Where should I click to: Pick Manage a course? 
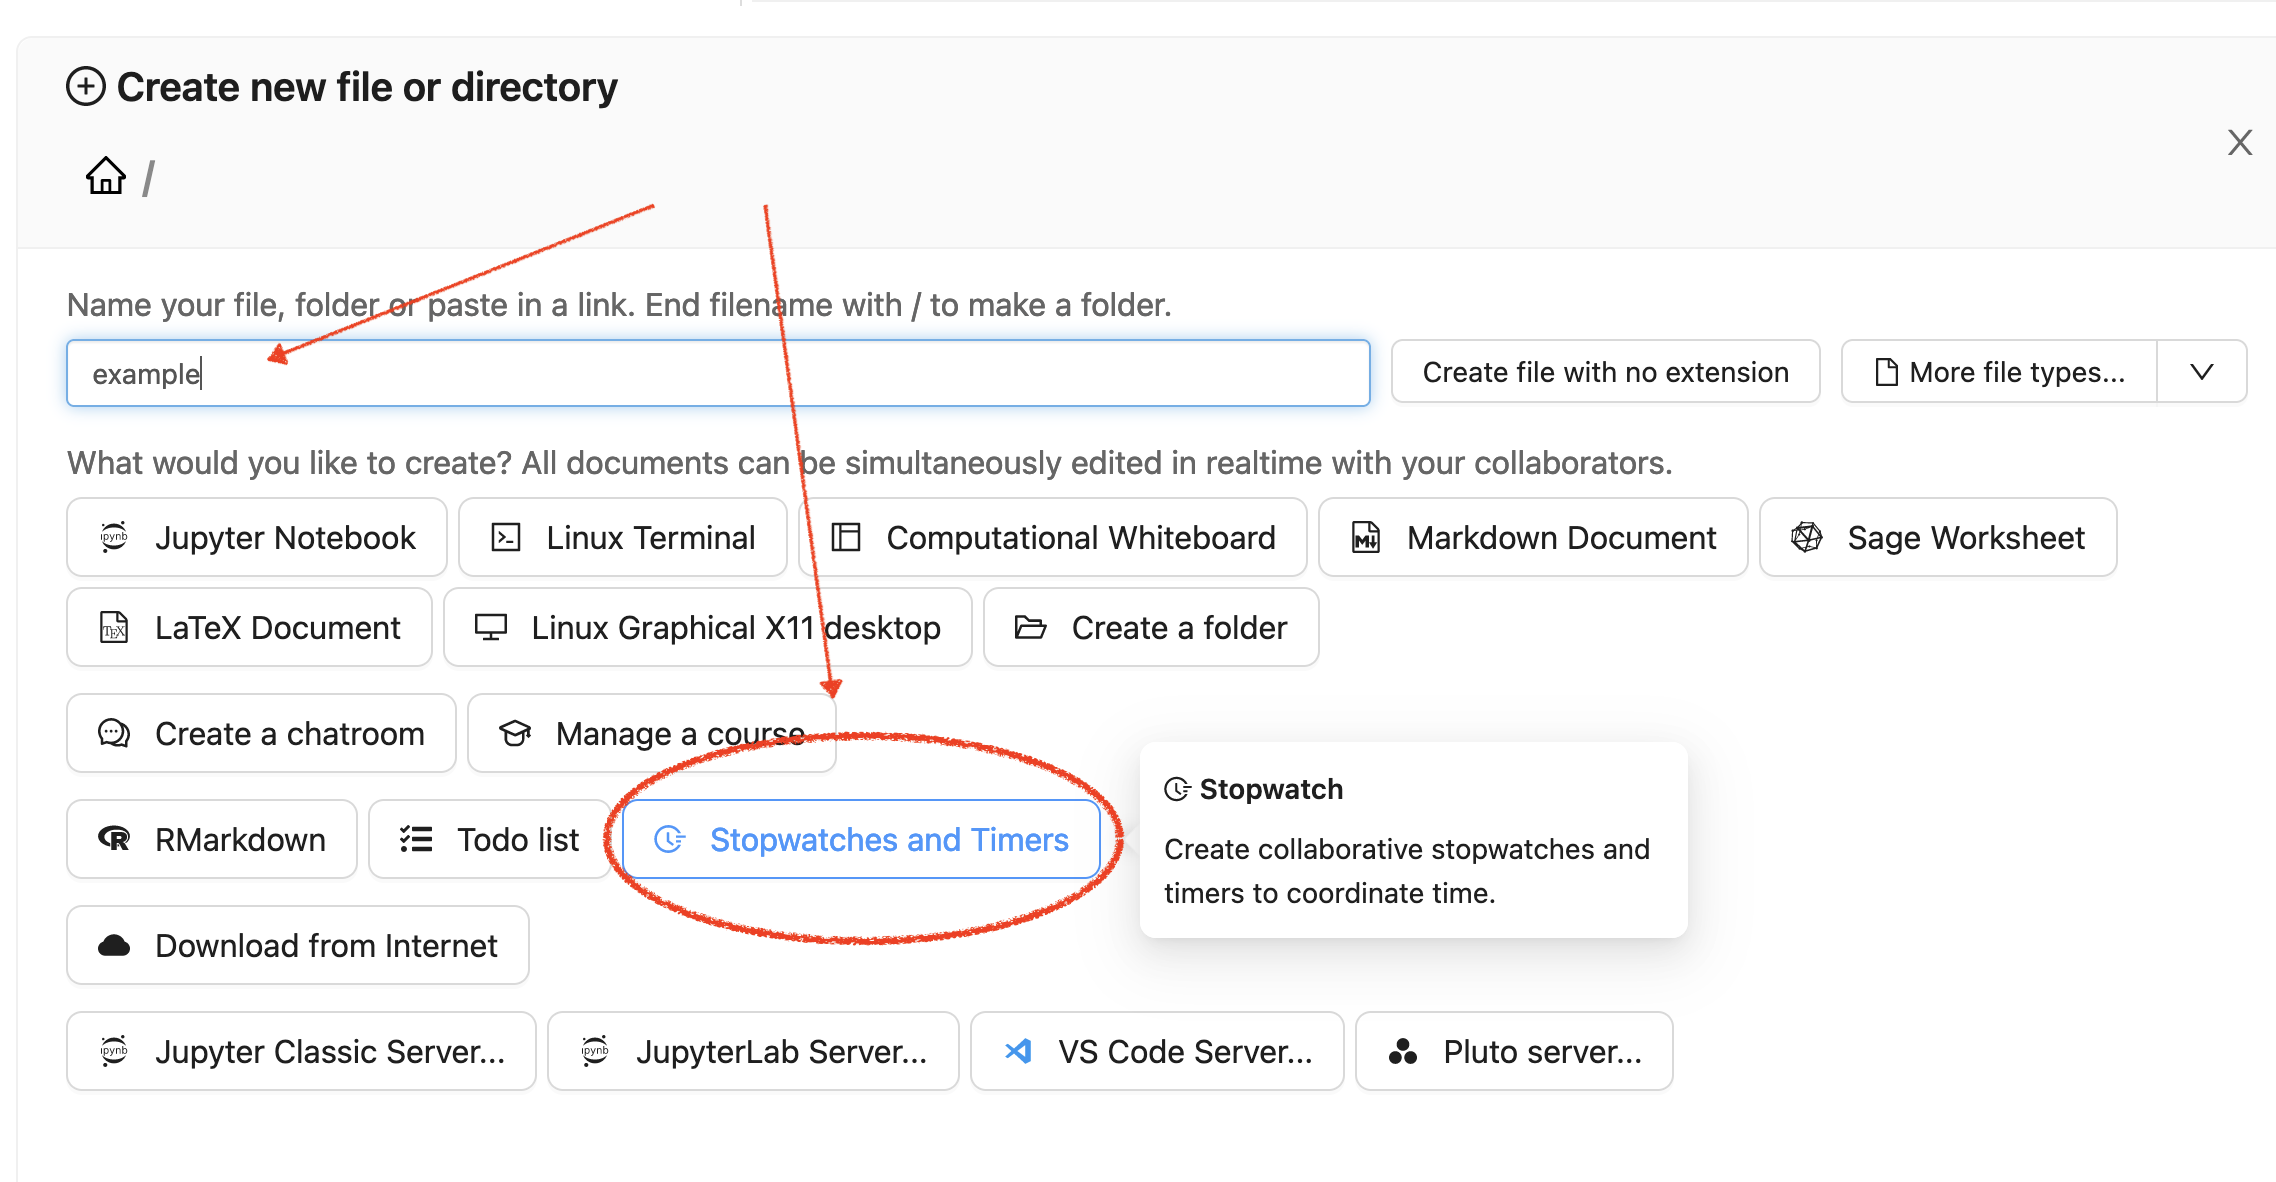[651, 733]
